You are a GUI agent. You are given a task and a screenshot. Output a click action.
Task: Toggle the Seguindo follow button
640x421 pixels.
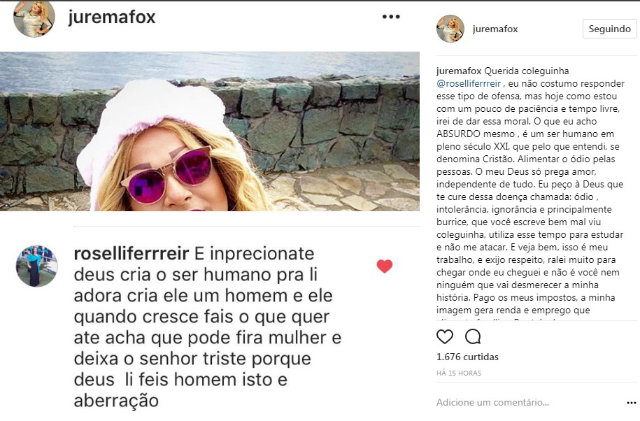pos(609,29)
